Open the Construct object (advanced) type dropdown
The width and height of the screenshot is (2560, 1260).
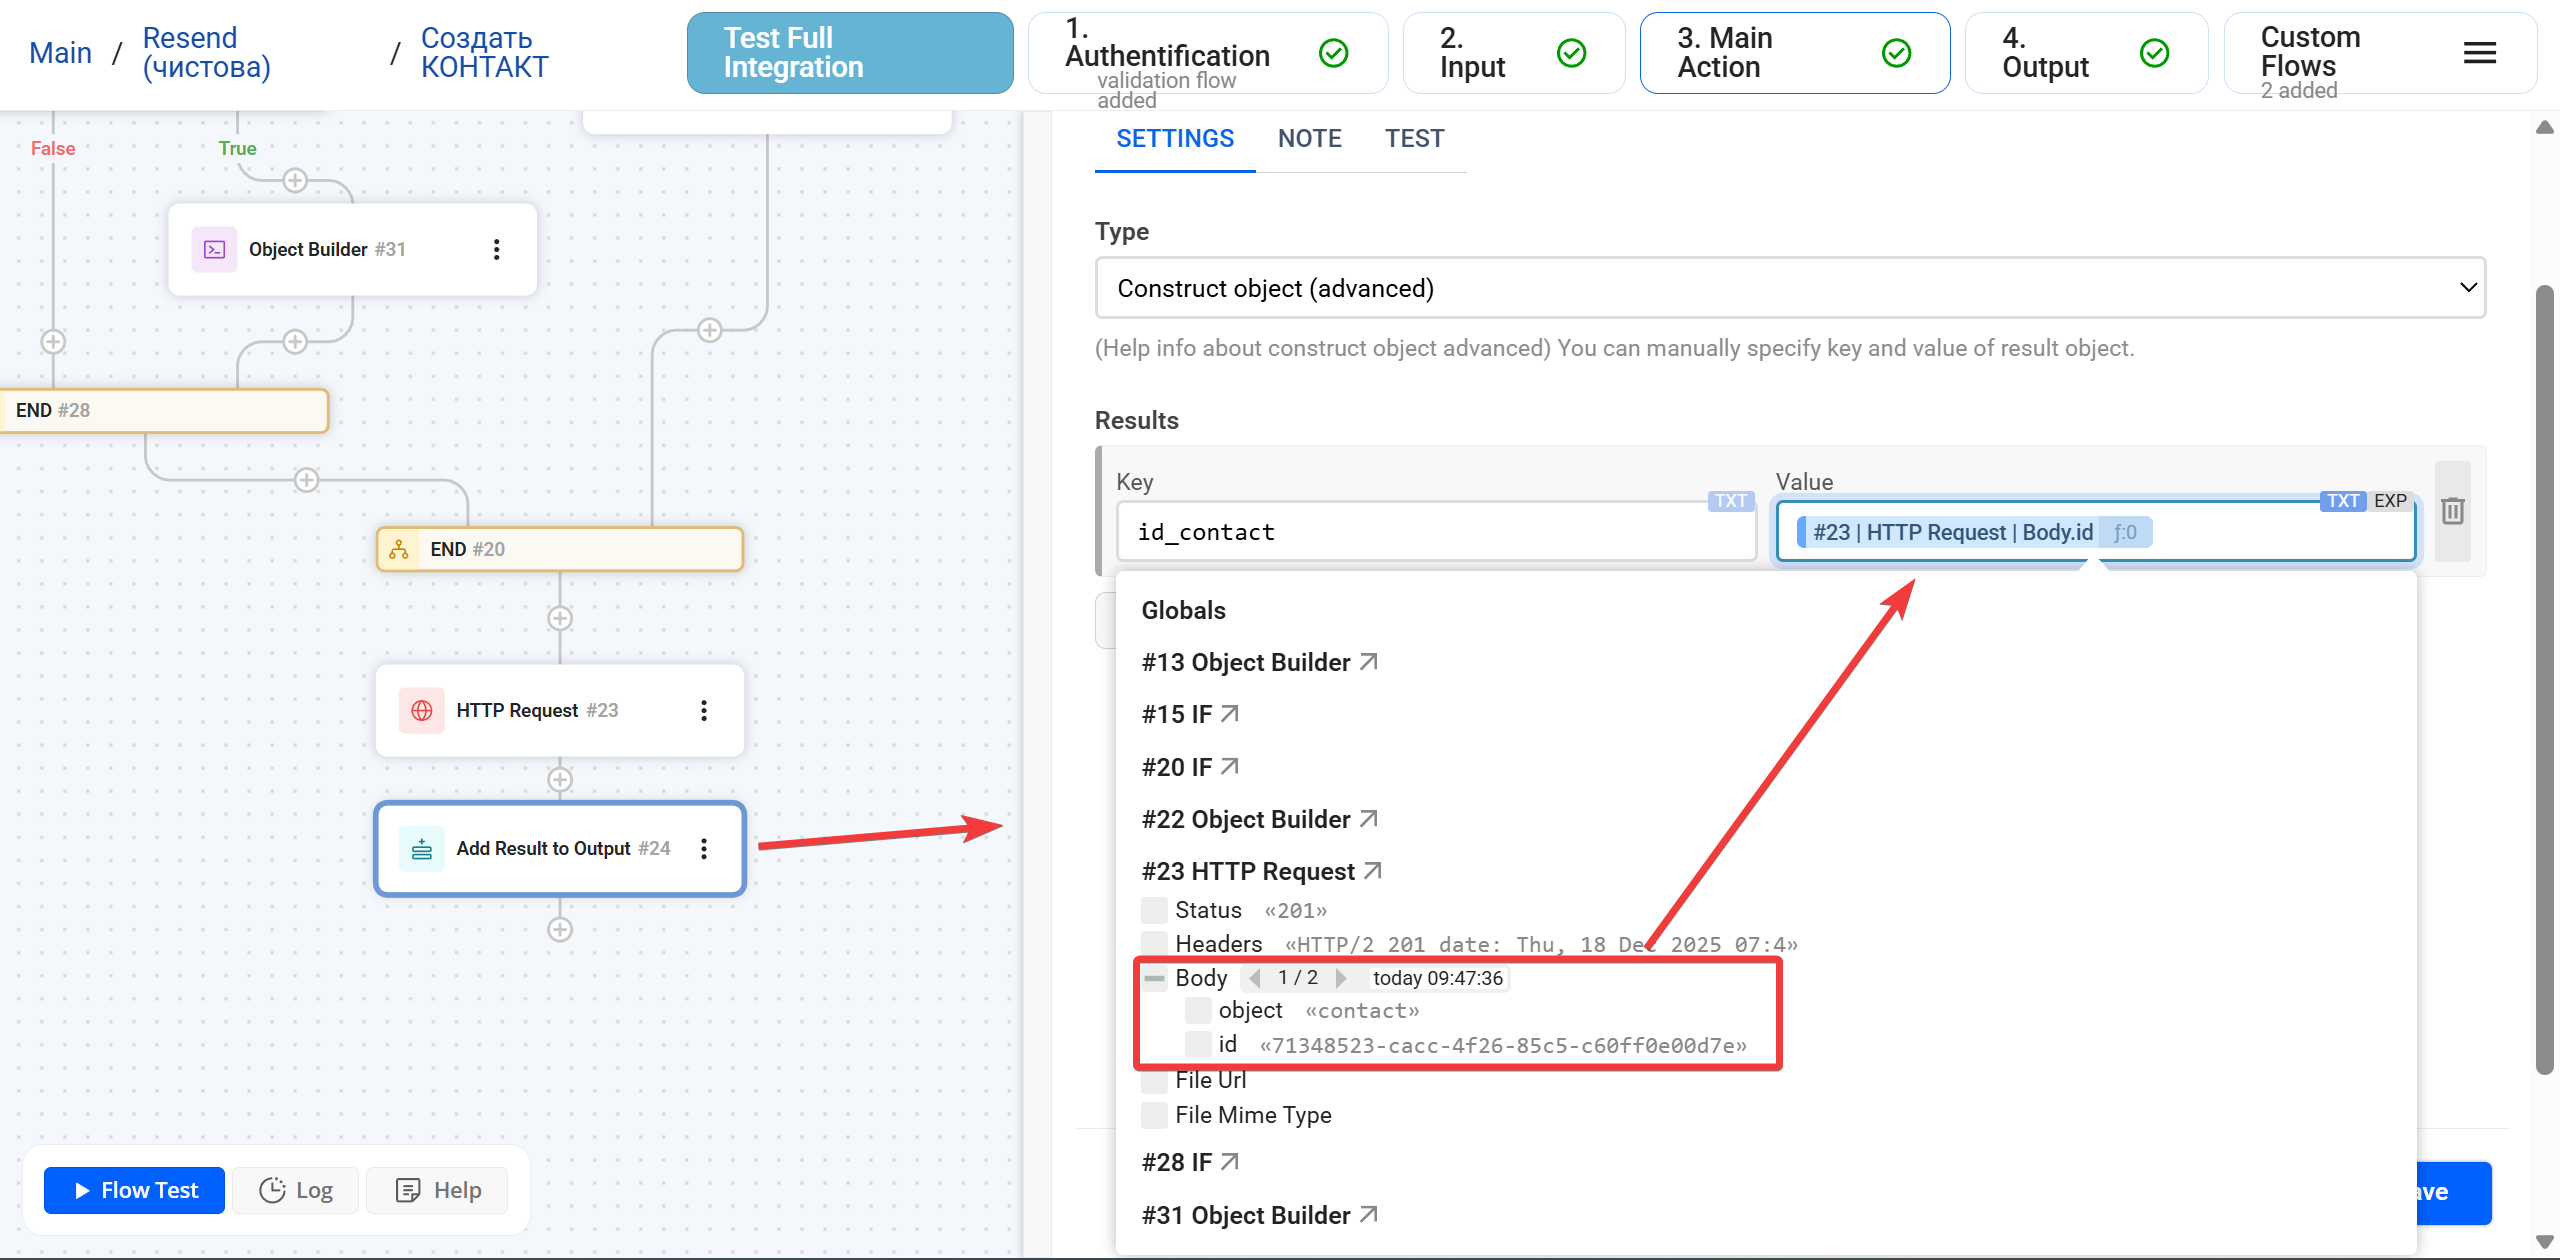(x=1790, y=288)
